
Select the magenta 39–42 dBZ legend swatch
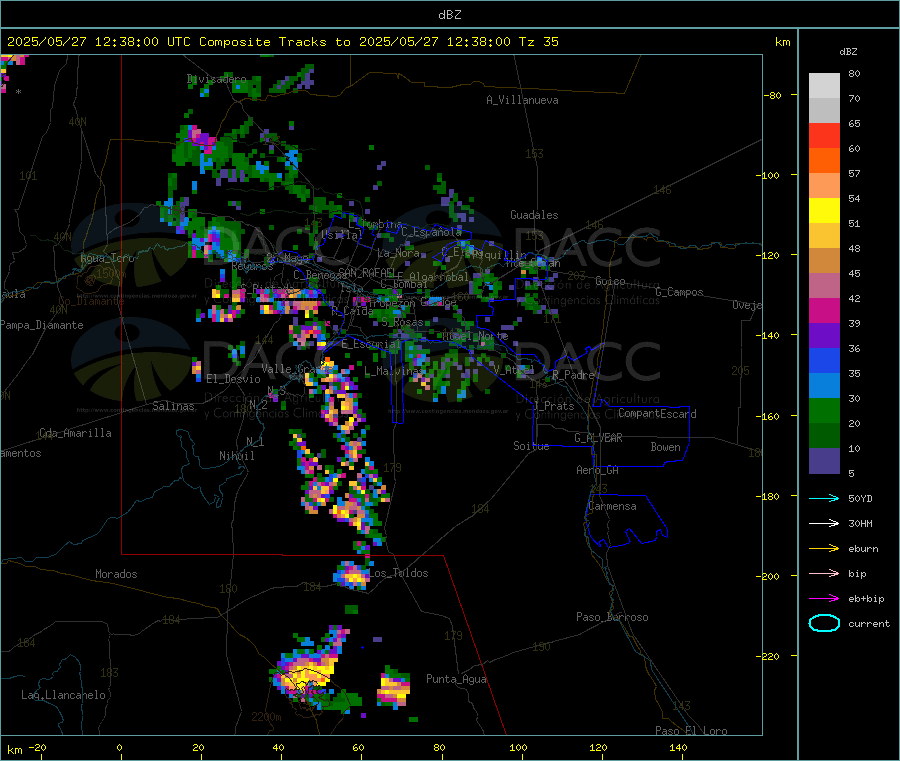click(824, 310)
